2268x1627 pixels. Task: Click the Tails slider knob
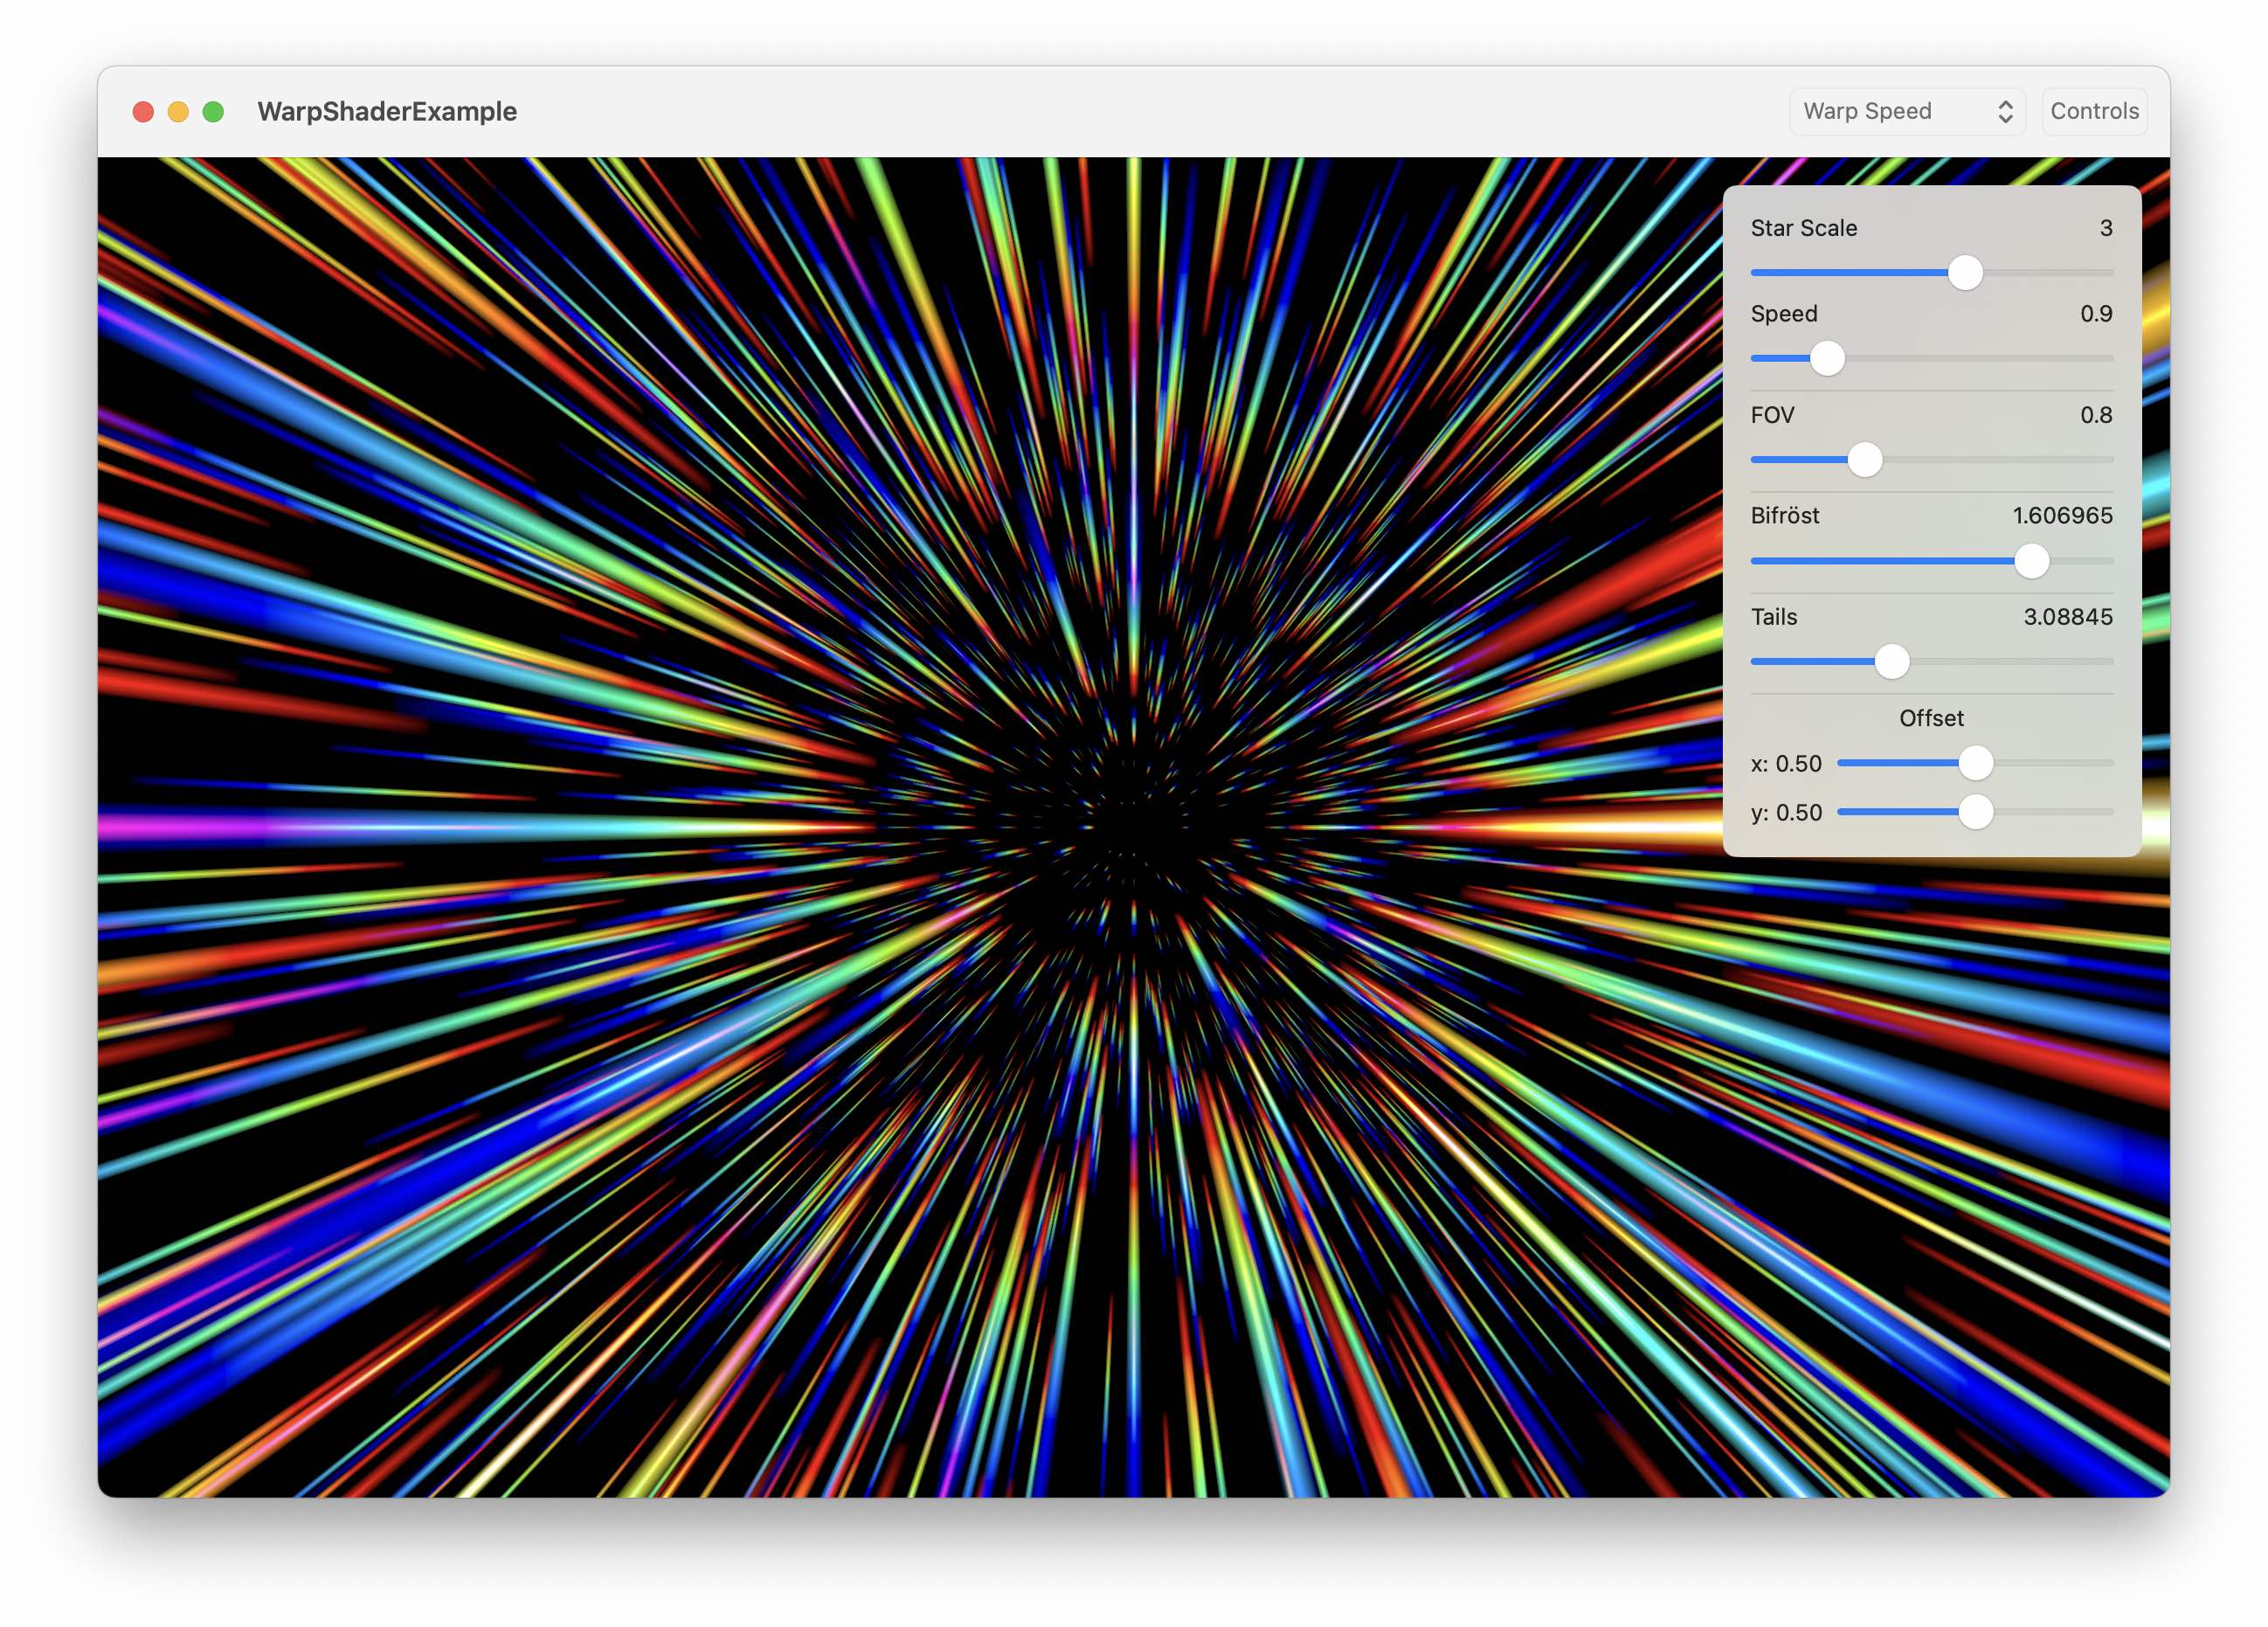[1891, 661]
